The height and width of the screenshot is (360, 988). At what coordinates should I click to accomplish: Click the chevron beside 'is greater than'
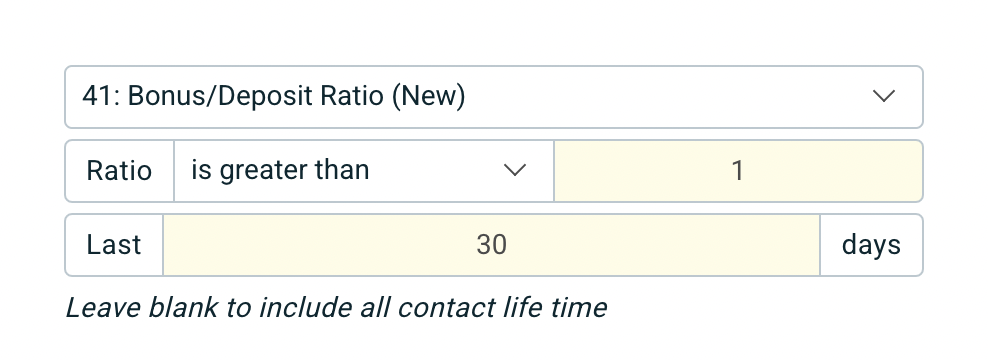515,170
